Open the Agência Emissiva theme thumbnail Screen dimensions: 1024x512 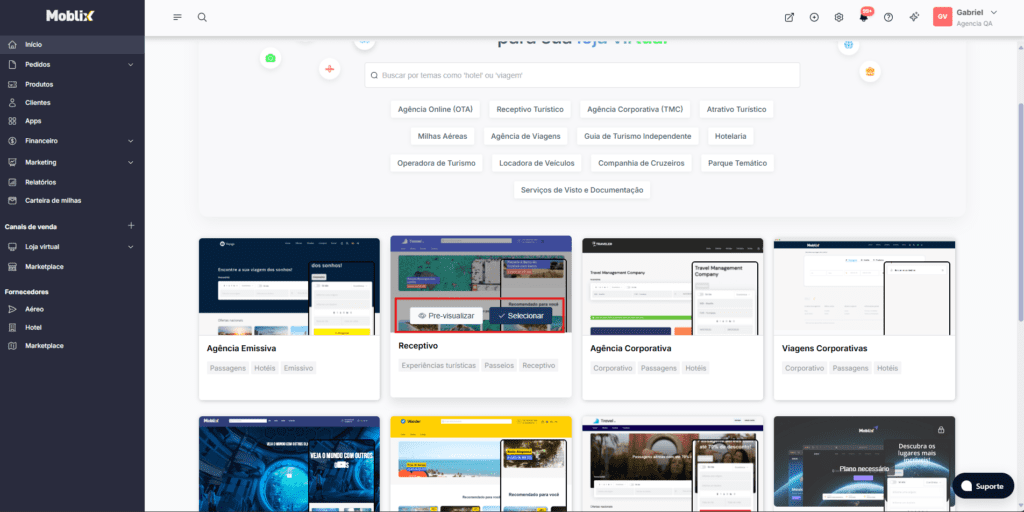point(289,285)
